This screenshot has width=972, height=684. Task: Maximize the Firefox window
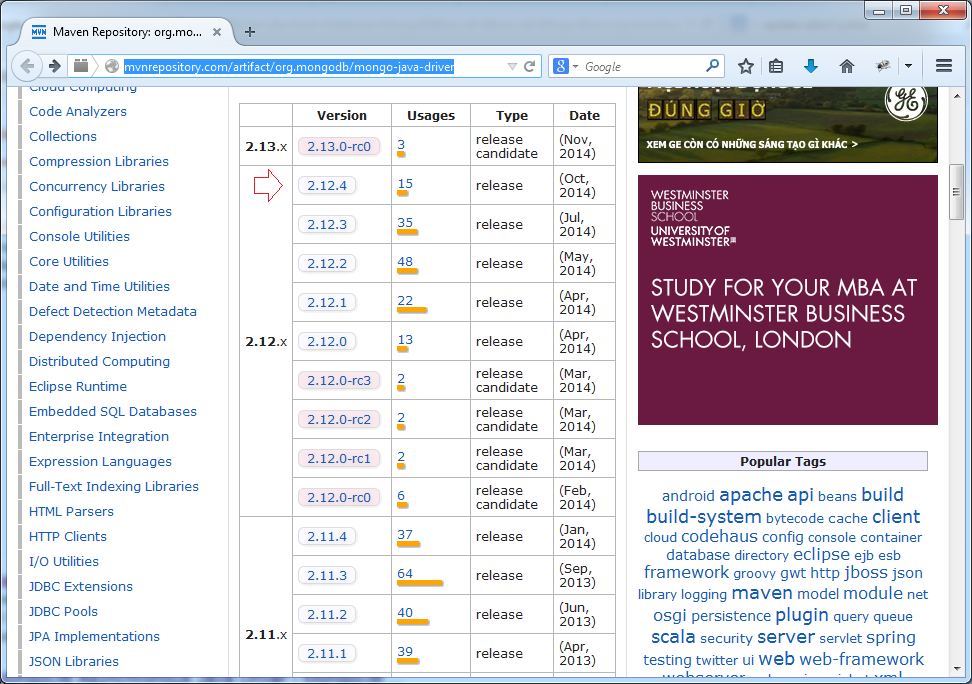coord(906,10)
